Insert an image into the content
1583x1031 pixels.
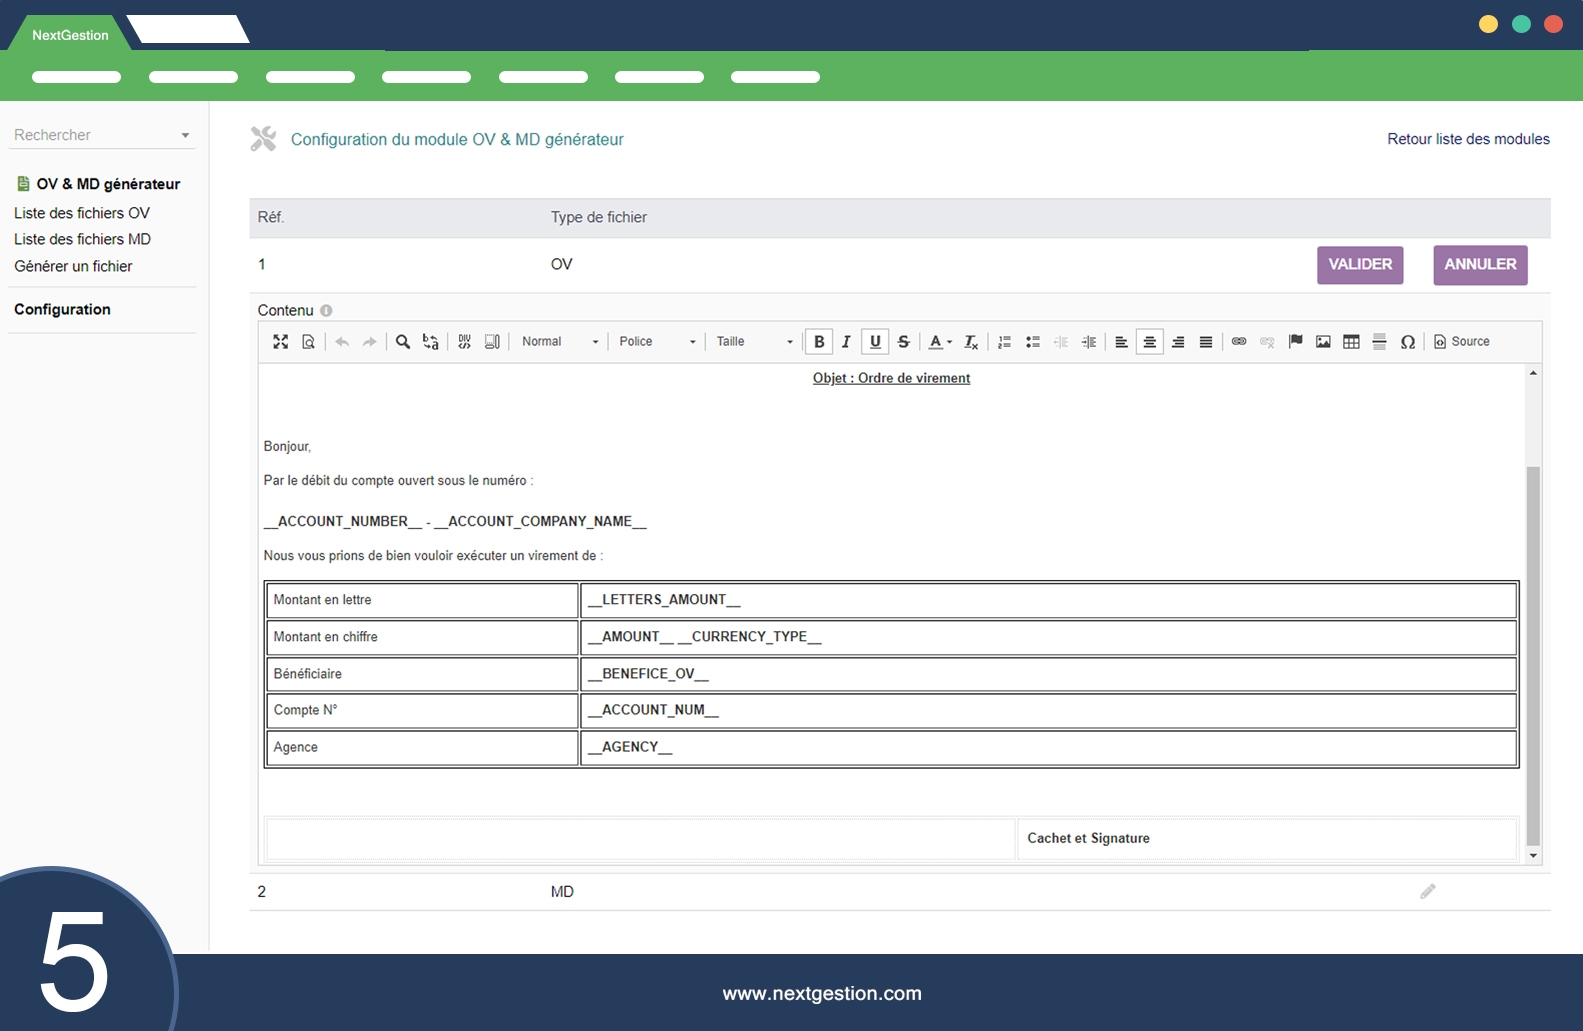(1323, 342)
